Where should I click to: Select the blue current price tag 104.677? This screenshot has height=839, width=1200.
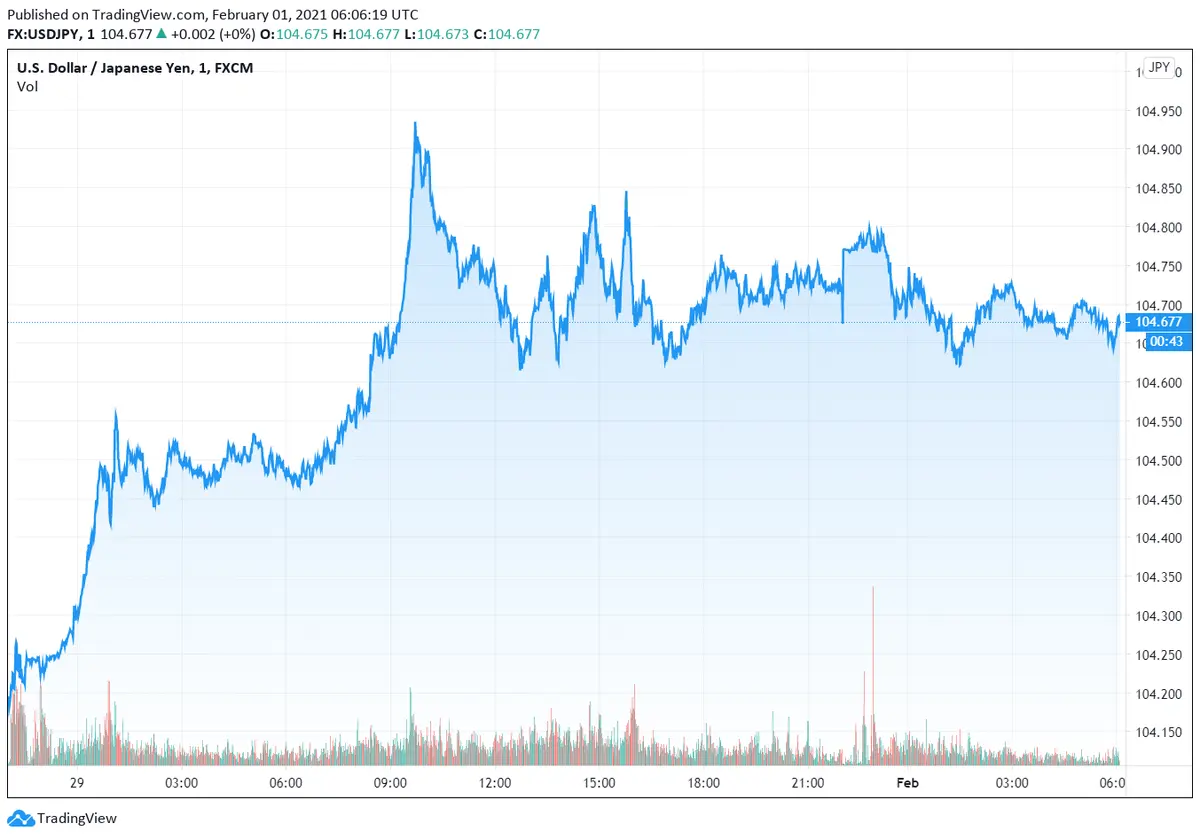tap(1158, 322)
